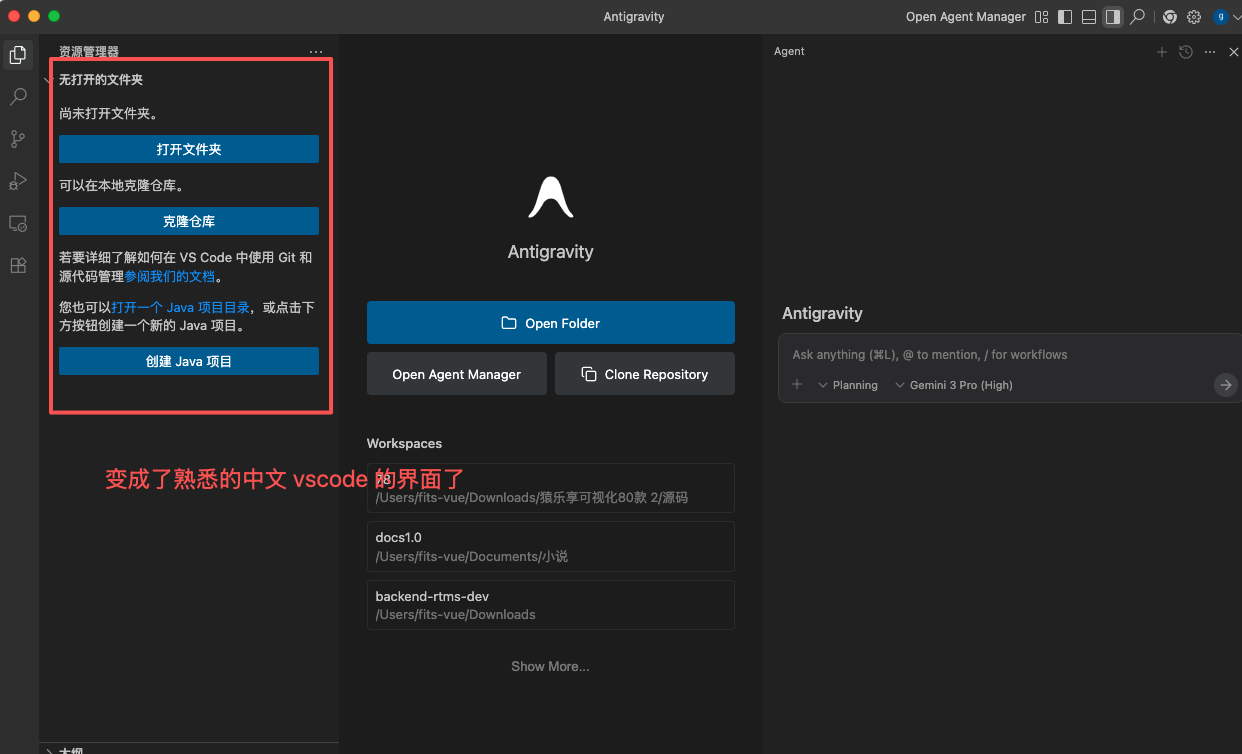Open the Agent conversation history icon
This screenshot has height=754, width=1242.
click(1185, 51)
